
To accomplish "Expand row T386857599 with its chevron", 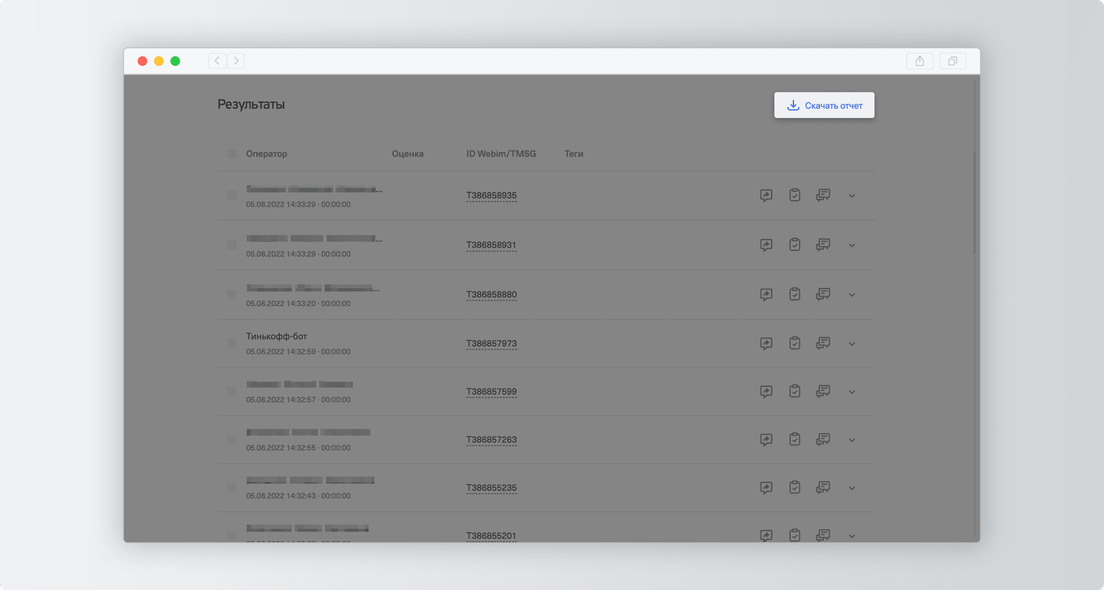I will pyautogui.click(x=852, y=391).
